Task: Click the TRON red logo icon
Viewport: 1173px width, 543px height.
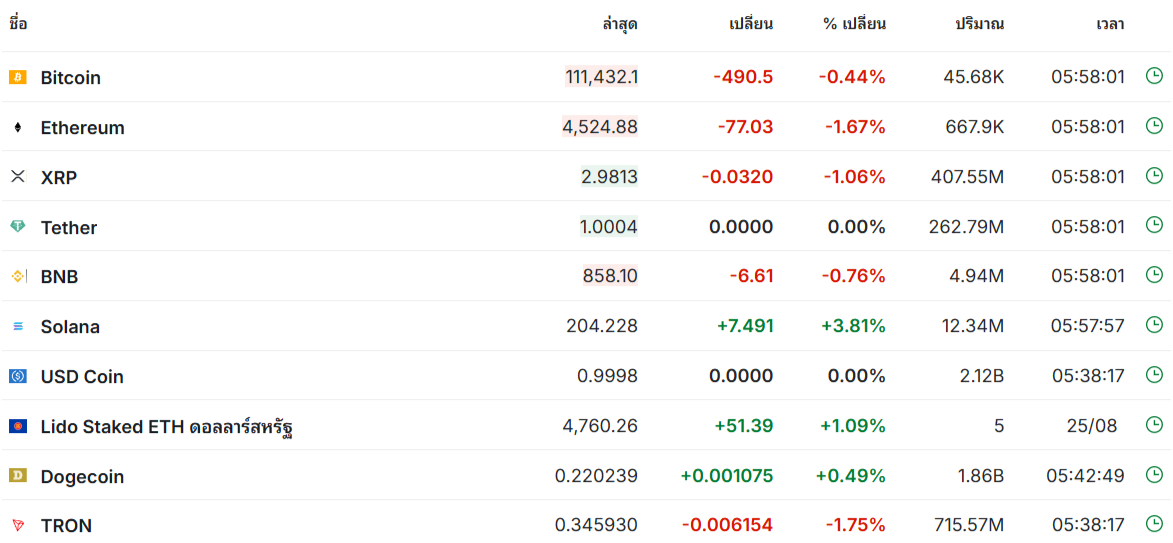Action: (x=18, y=525)
